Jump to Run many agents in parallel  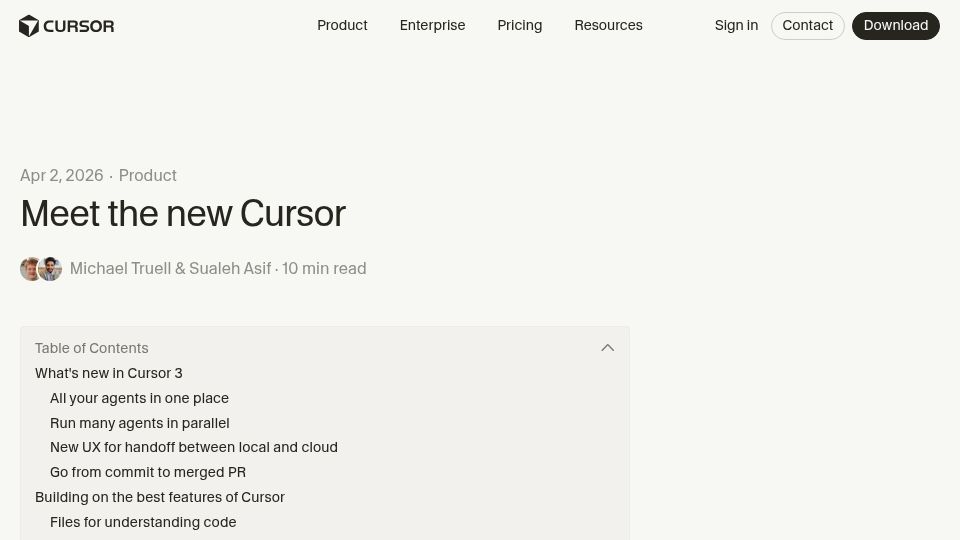pyautogui.click(x=140, y=423)
